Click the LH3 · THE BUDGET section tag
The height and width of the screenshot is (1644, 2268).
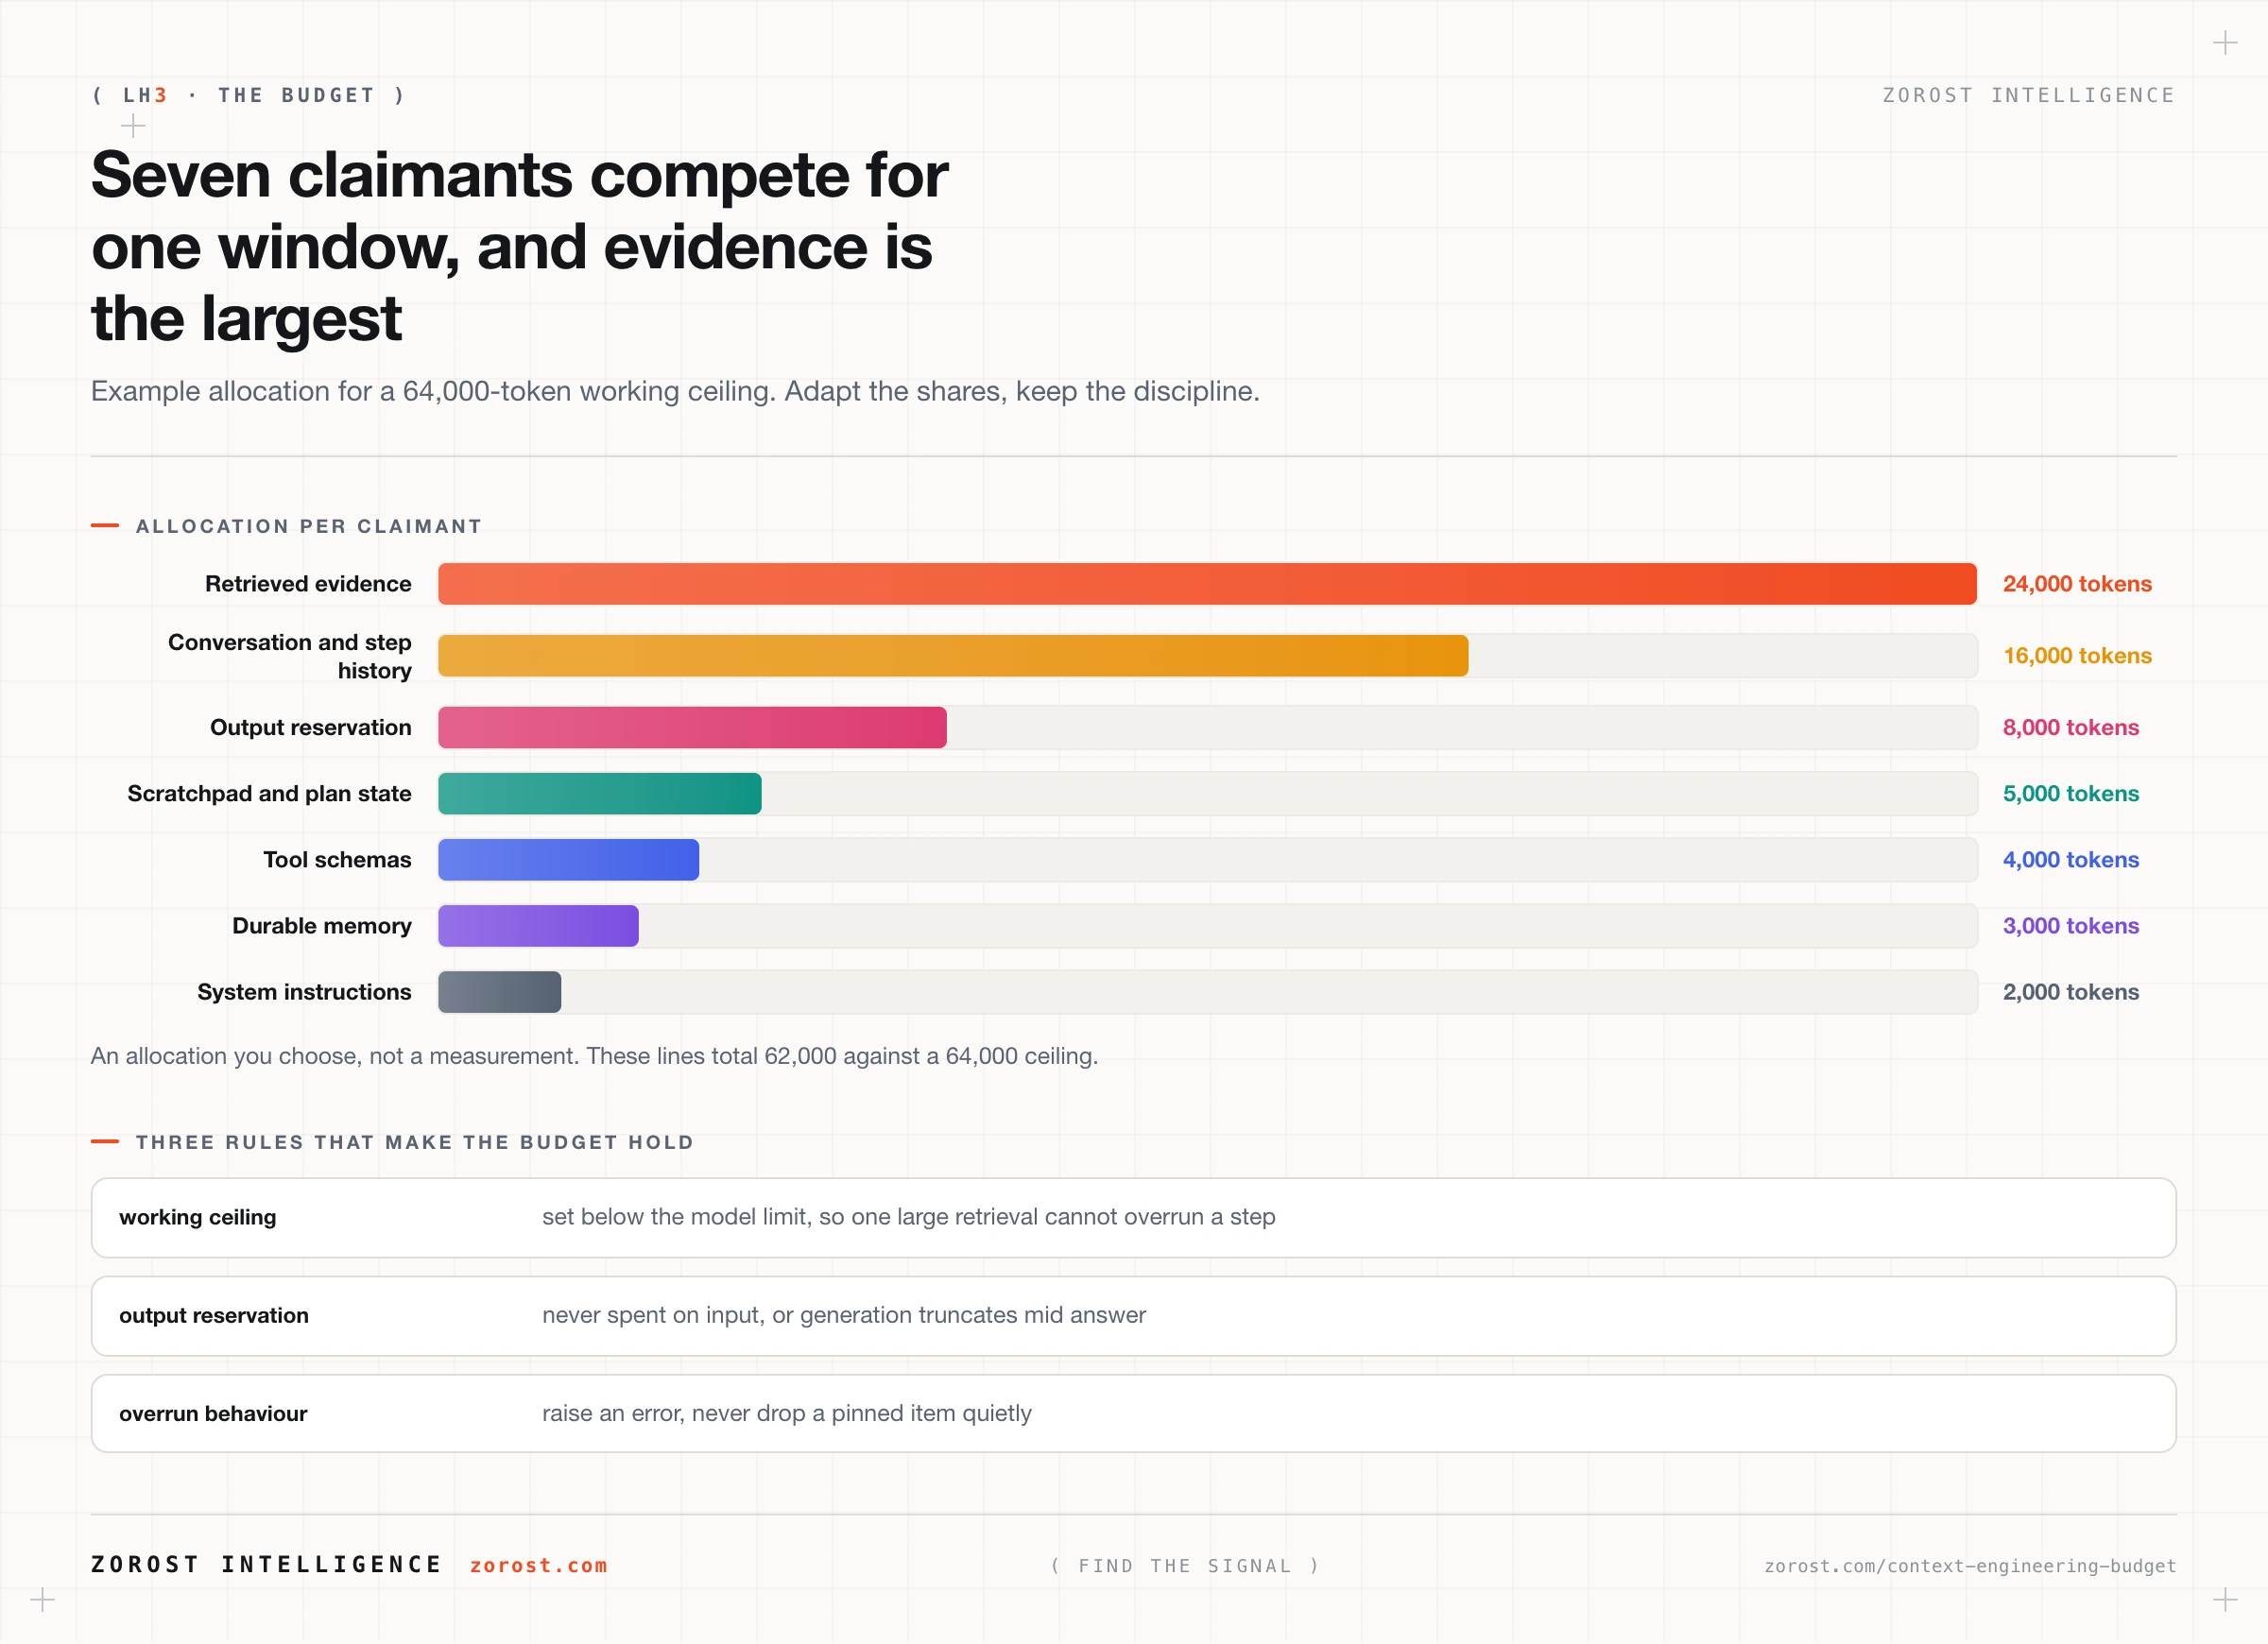tap(249, 95)
